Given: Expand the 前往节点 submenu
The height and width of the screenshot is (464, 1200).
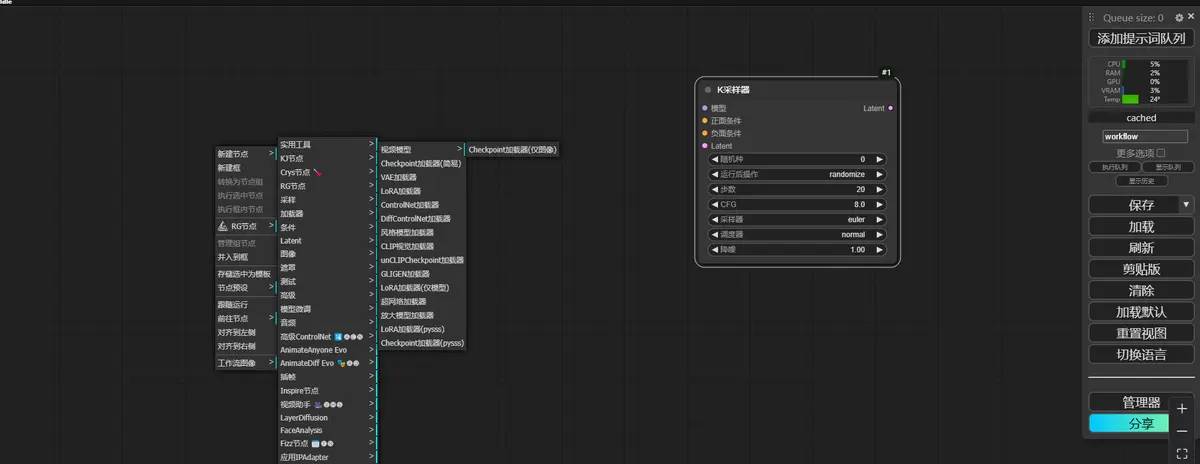Looking at the screenshot, I should coord(246,318).
